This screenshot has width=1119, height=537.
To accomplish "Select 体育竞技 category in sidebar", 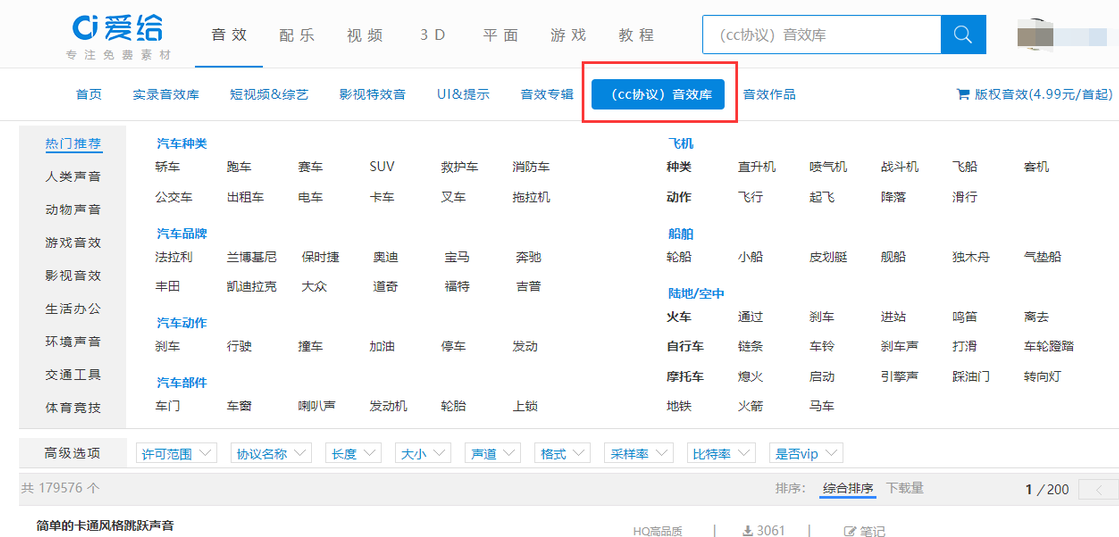I will tap(73, 408).
